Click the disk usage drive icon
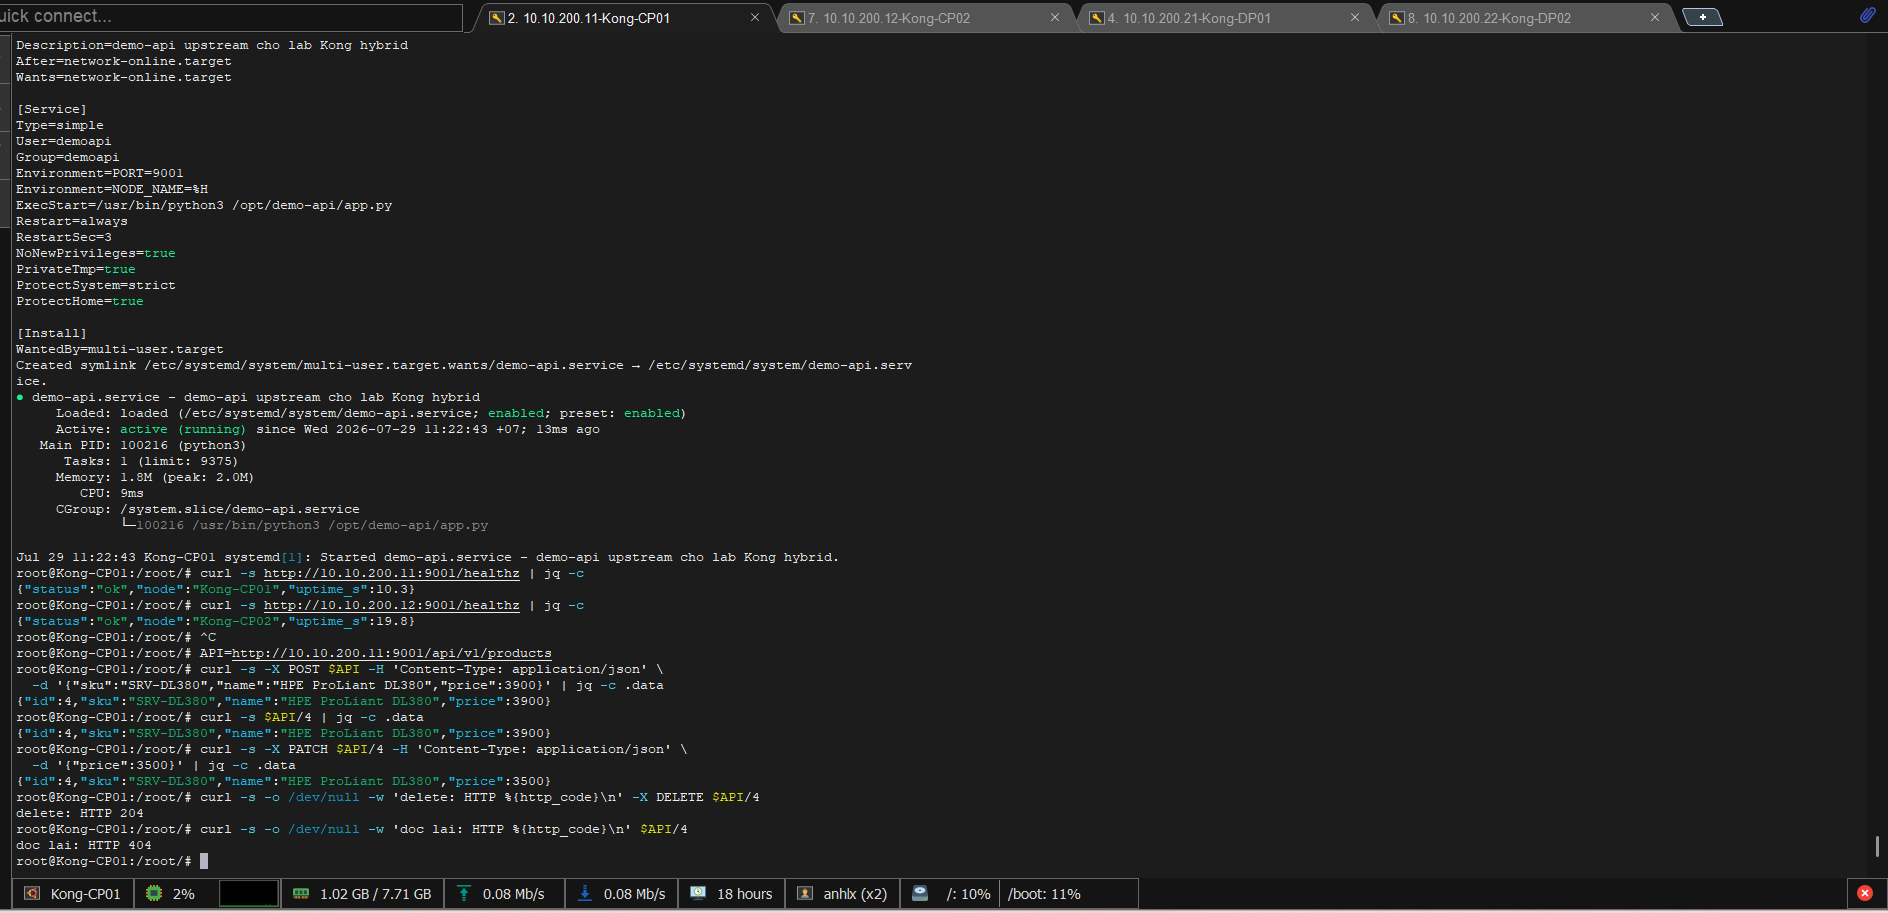 [920, 893]
